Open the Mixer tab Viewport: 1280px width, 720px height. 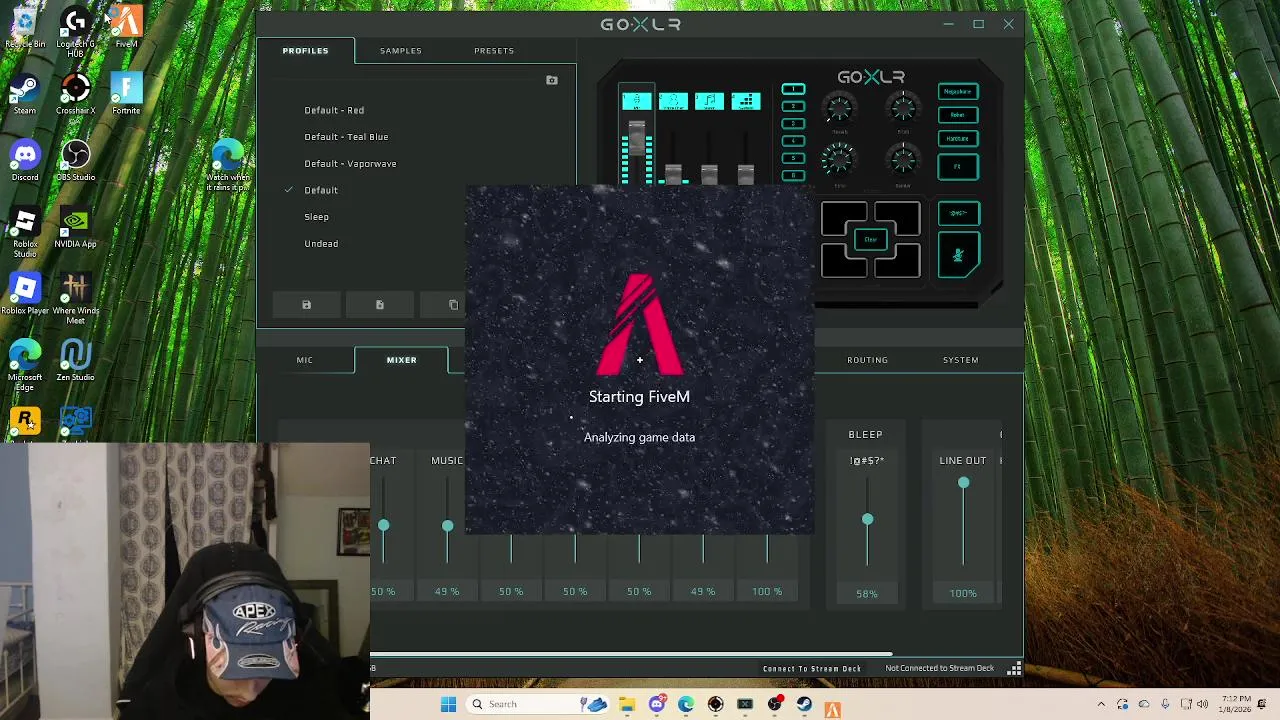point(401,360)
